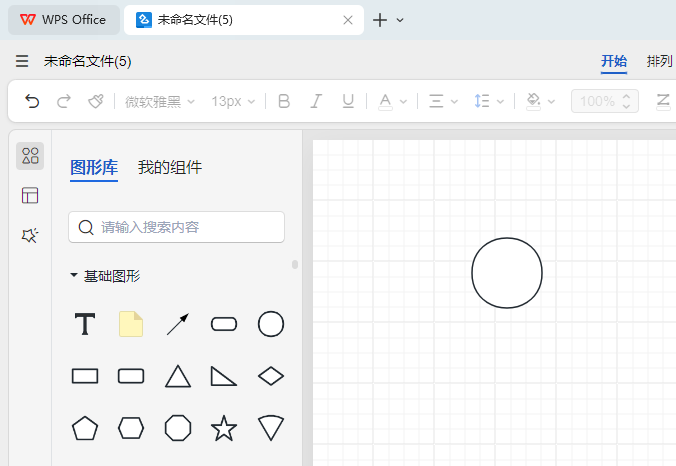Click the circle drawn on the canvas
This screenshot has width=676, height=466.
pos(507,273)
